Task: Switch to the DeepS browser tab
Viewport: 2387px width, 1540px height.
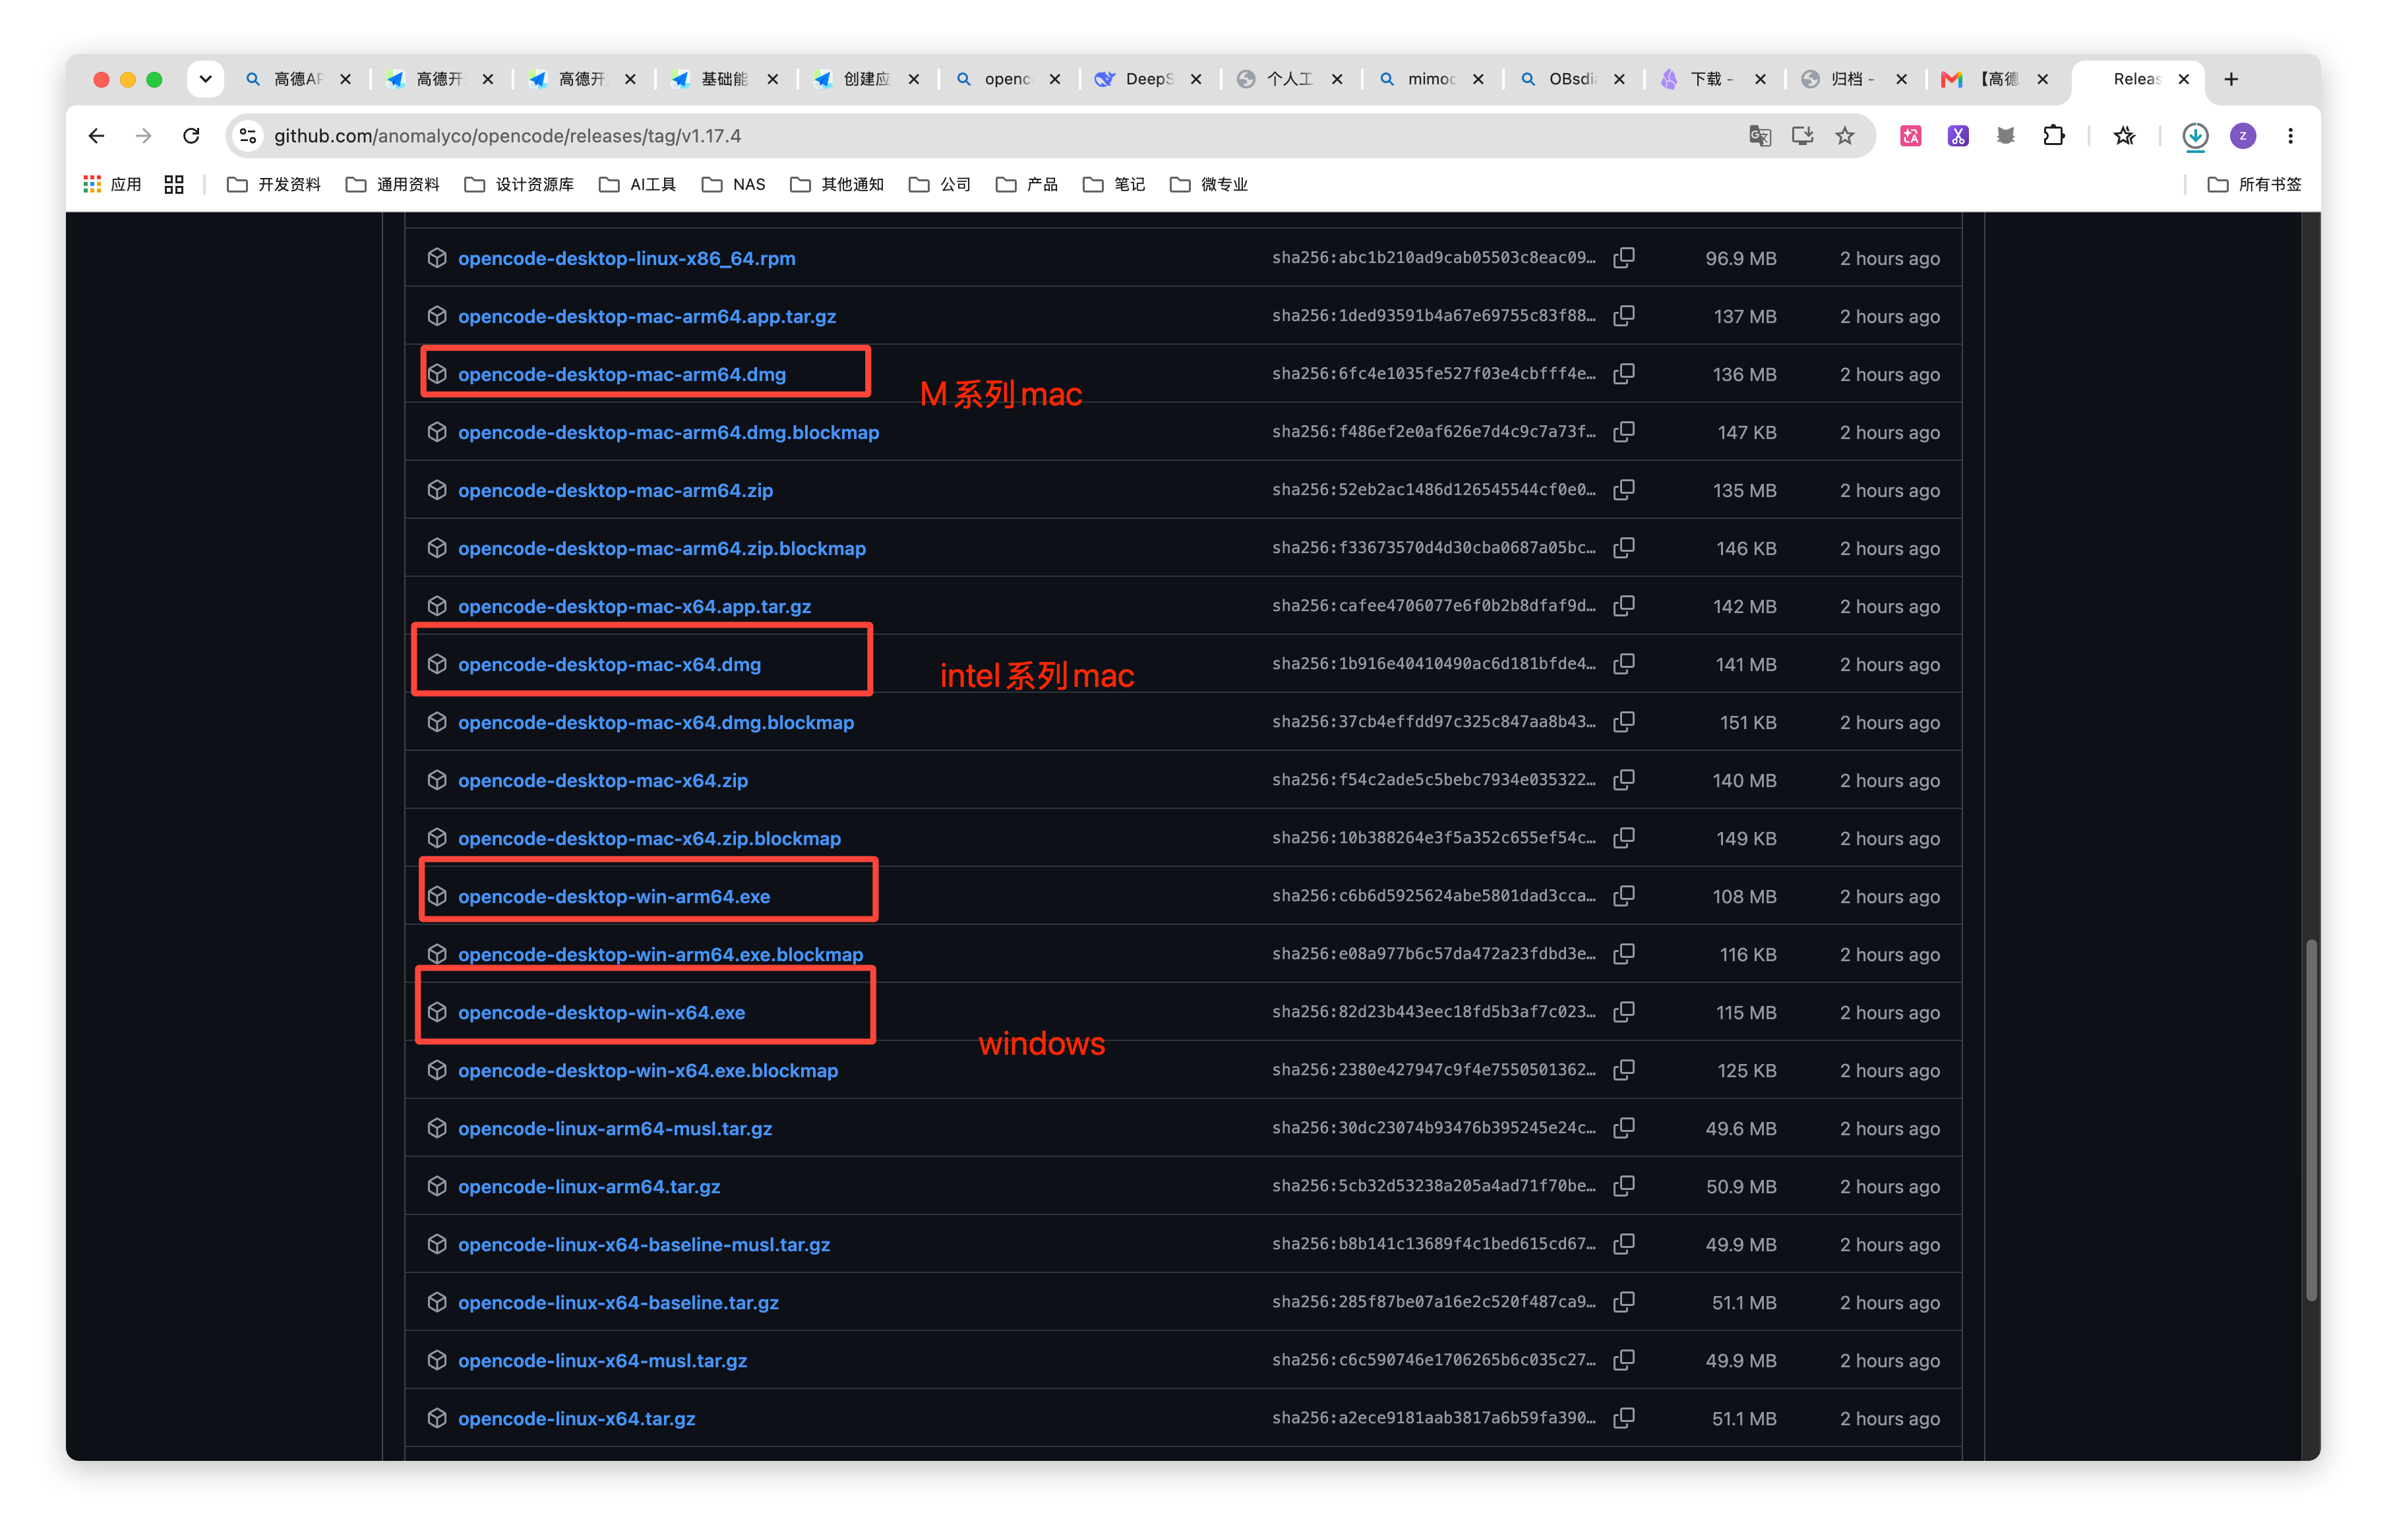Action: (x=1149, y=79)
